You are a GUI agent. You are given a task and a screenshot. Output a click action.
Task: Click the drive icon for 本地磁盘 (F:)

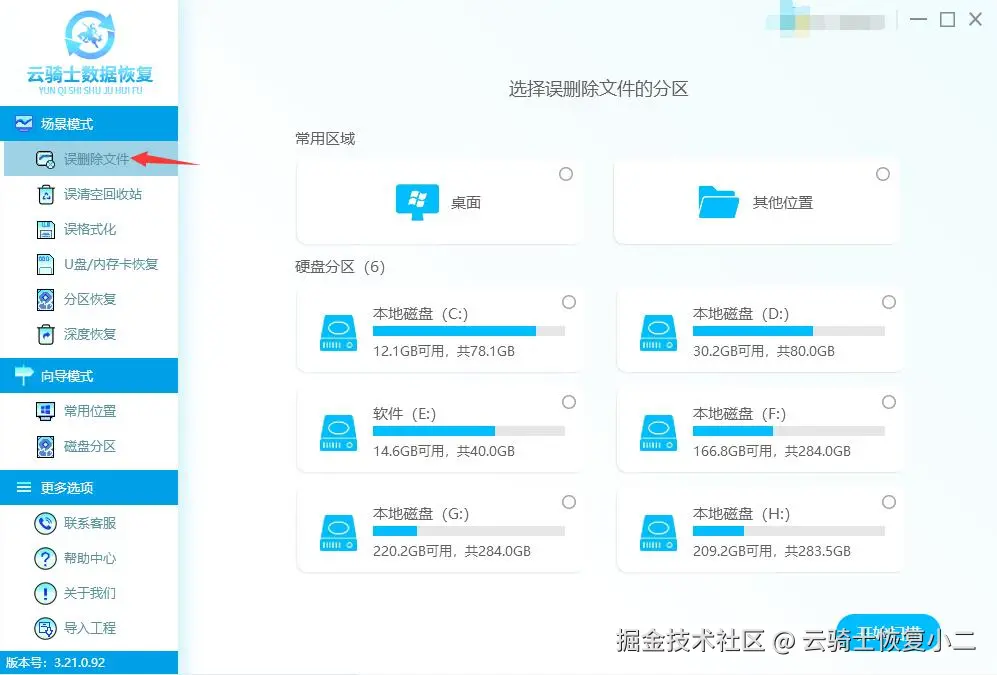click(x=658, y=433)
